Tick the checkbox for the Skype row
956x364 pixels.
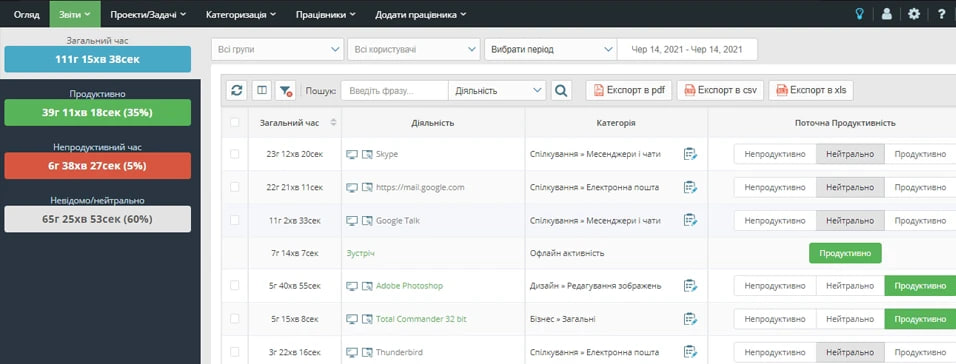[235, 154]
